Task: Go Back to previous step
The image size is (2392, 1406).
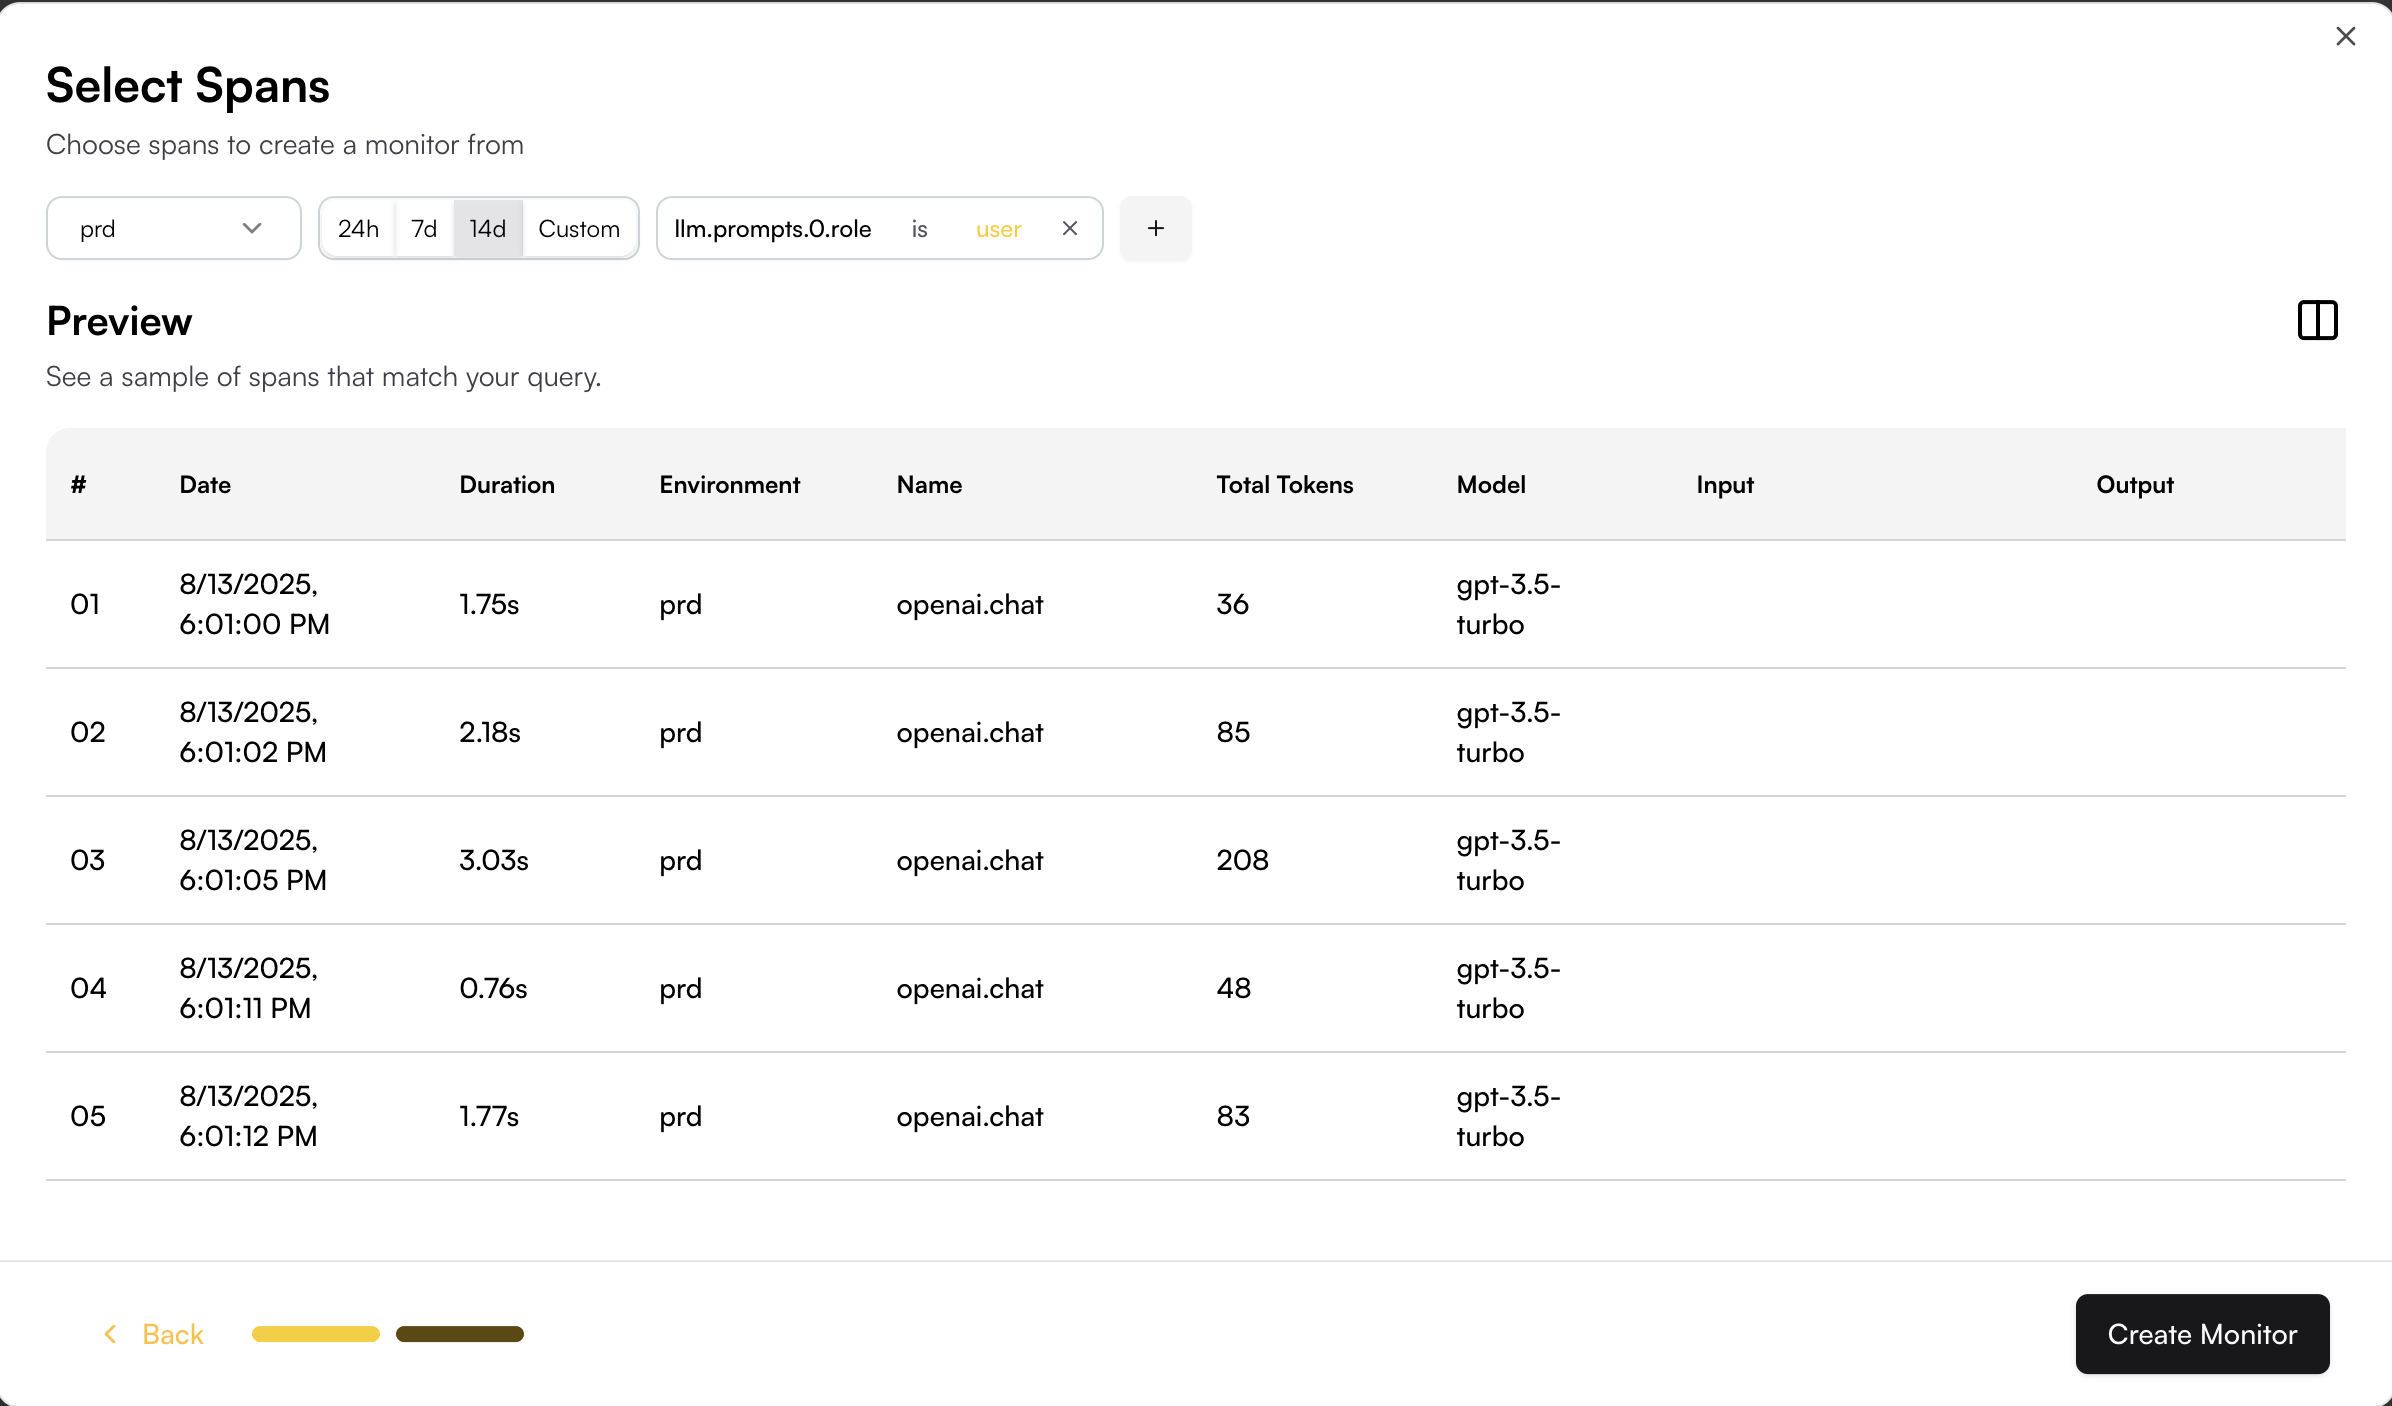Action: (x=172, y=1334)
